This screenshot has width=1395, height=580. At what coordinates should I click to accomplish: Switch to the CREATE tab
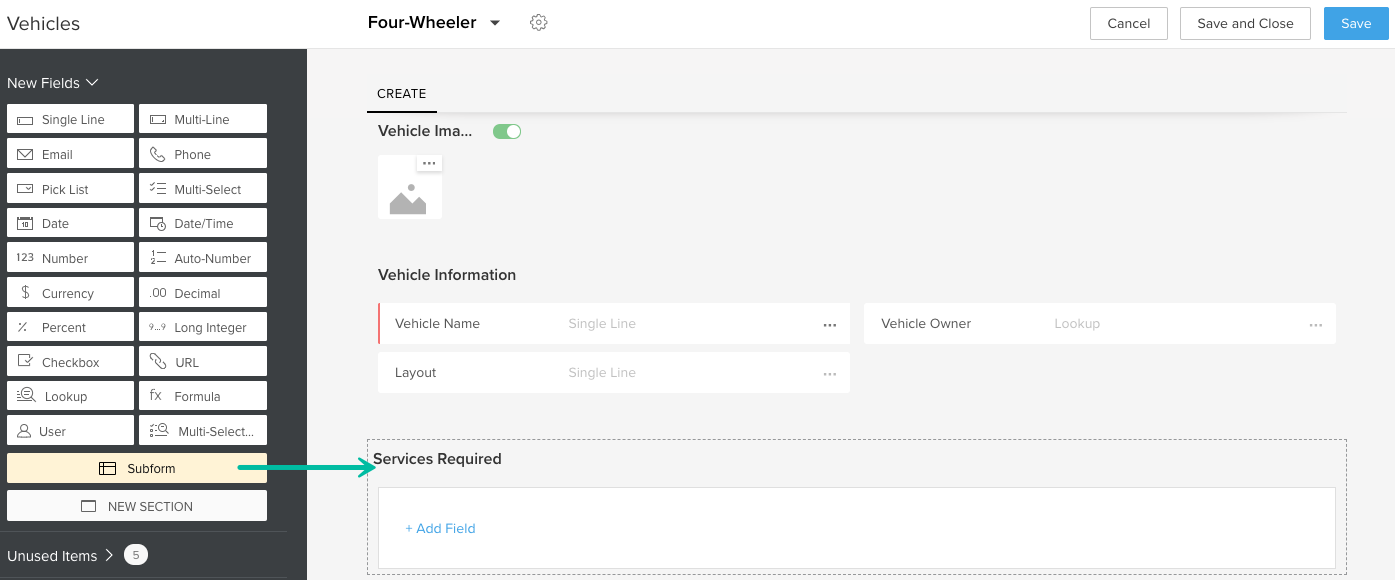(x=402, y=94)
